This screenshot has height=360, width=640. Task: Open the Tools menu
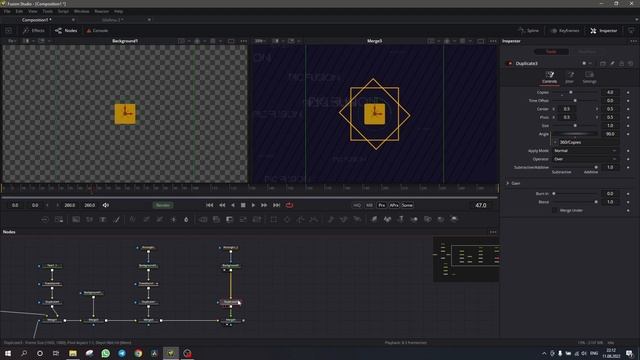pos(48,11)
